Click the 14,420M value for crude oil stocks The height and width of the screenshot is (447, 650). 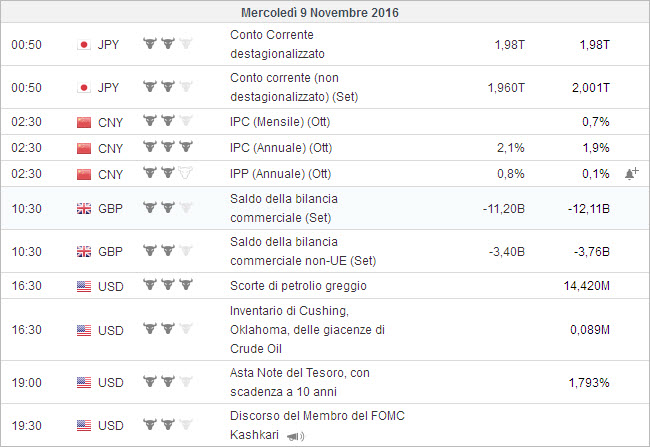coord(587,286)
